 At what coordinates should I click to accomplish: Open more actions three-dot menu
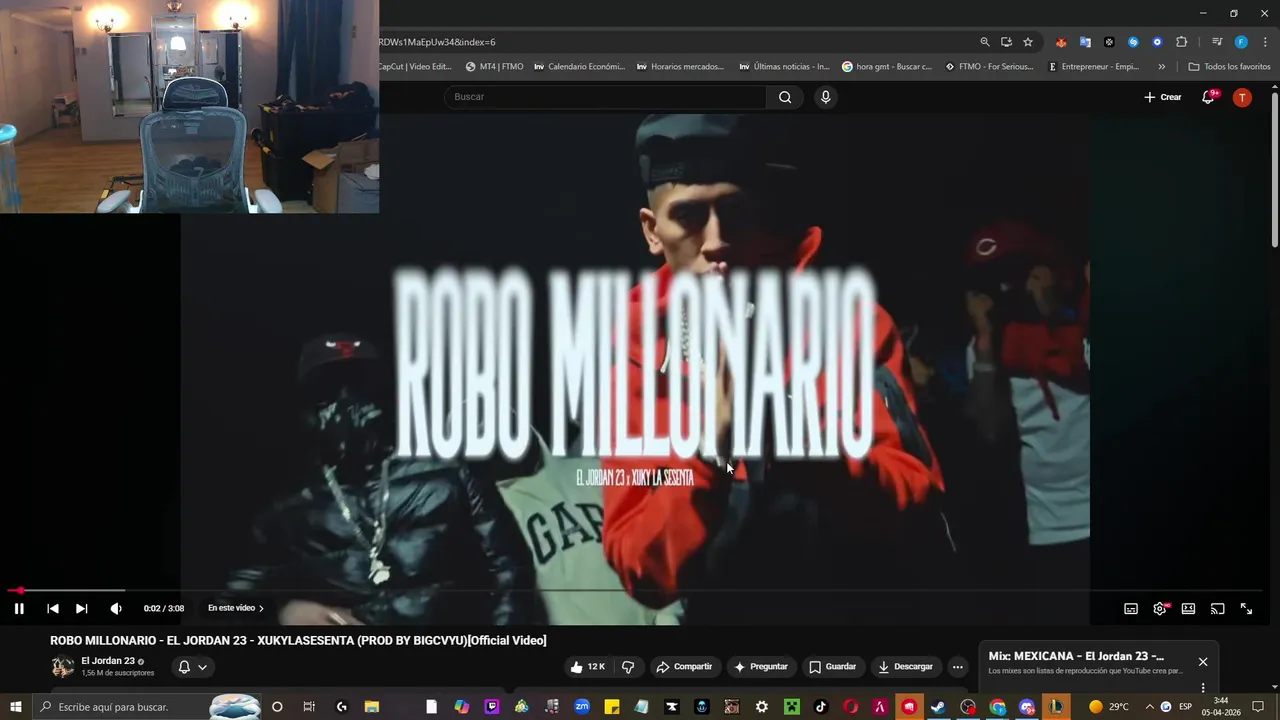point(958,667)
